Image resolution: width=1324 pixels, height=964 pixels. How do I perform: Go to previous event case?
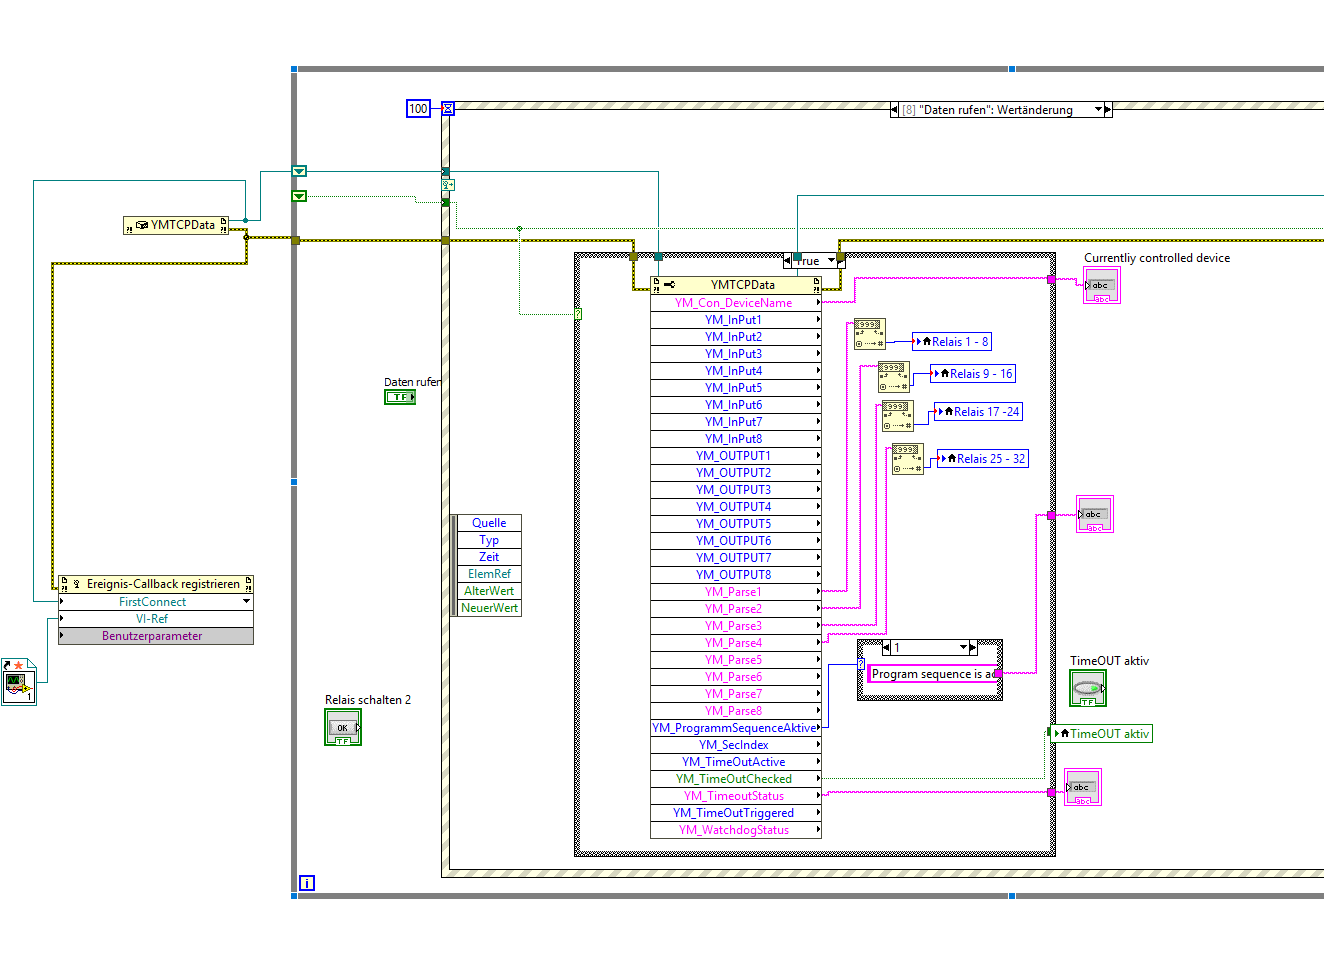coord(894,110)
